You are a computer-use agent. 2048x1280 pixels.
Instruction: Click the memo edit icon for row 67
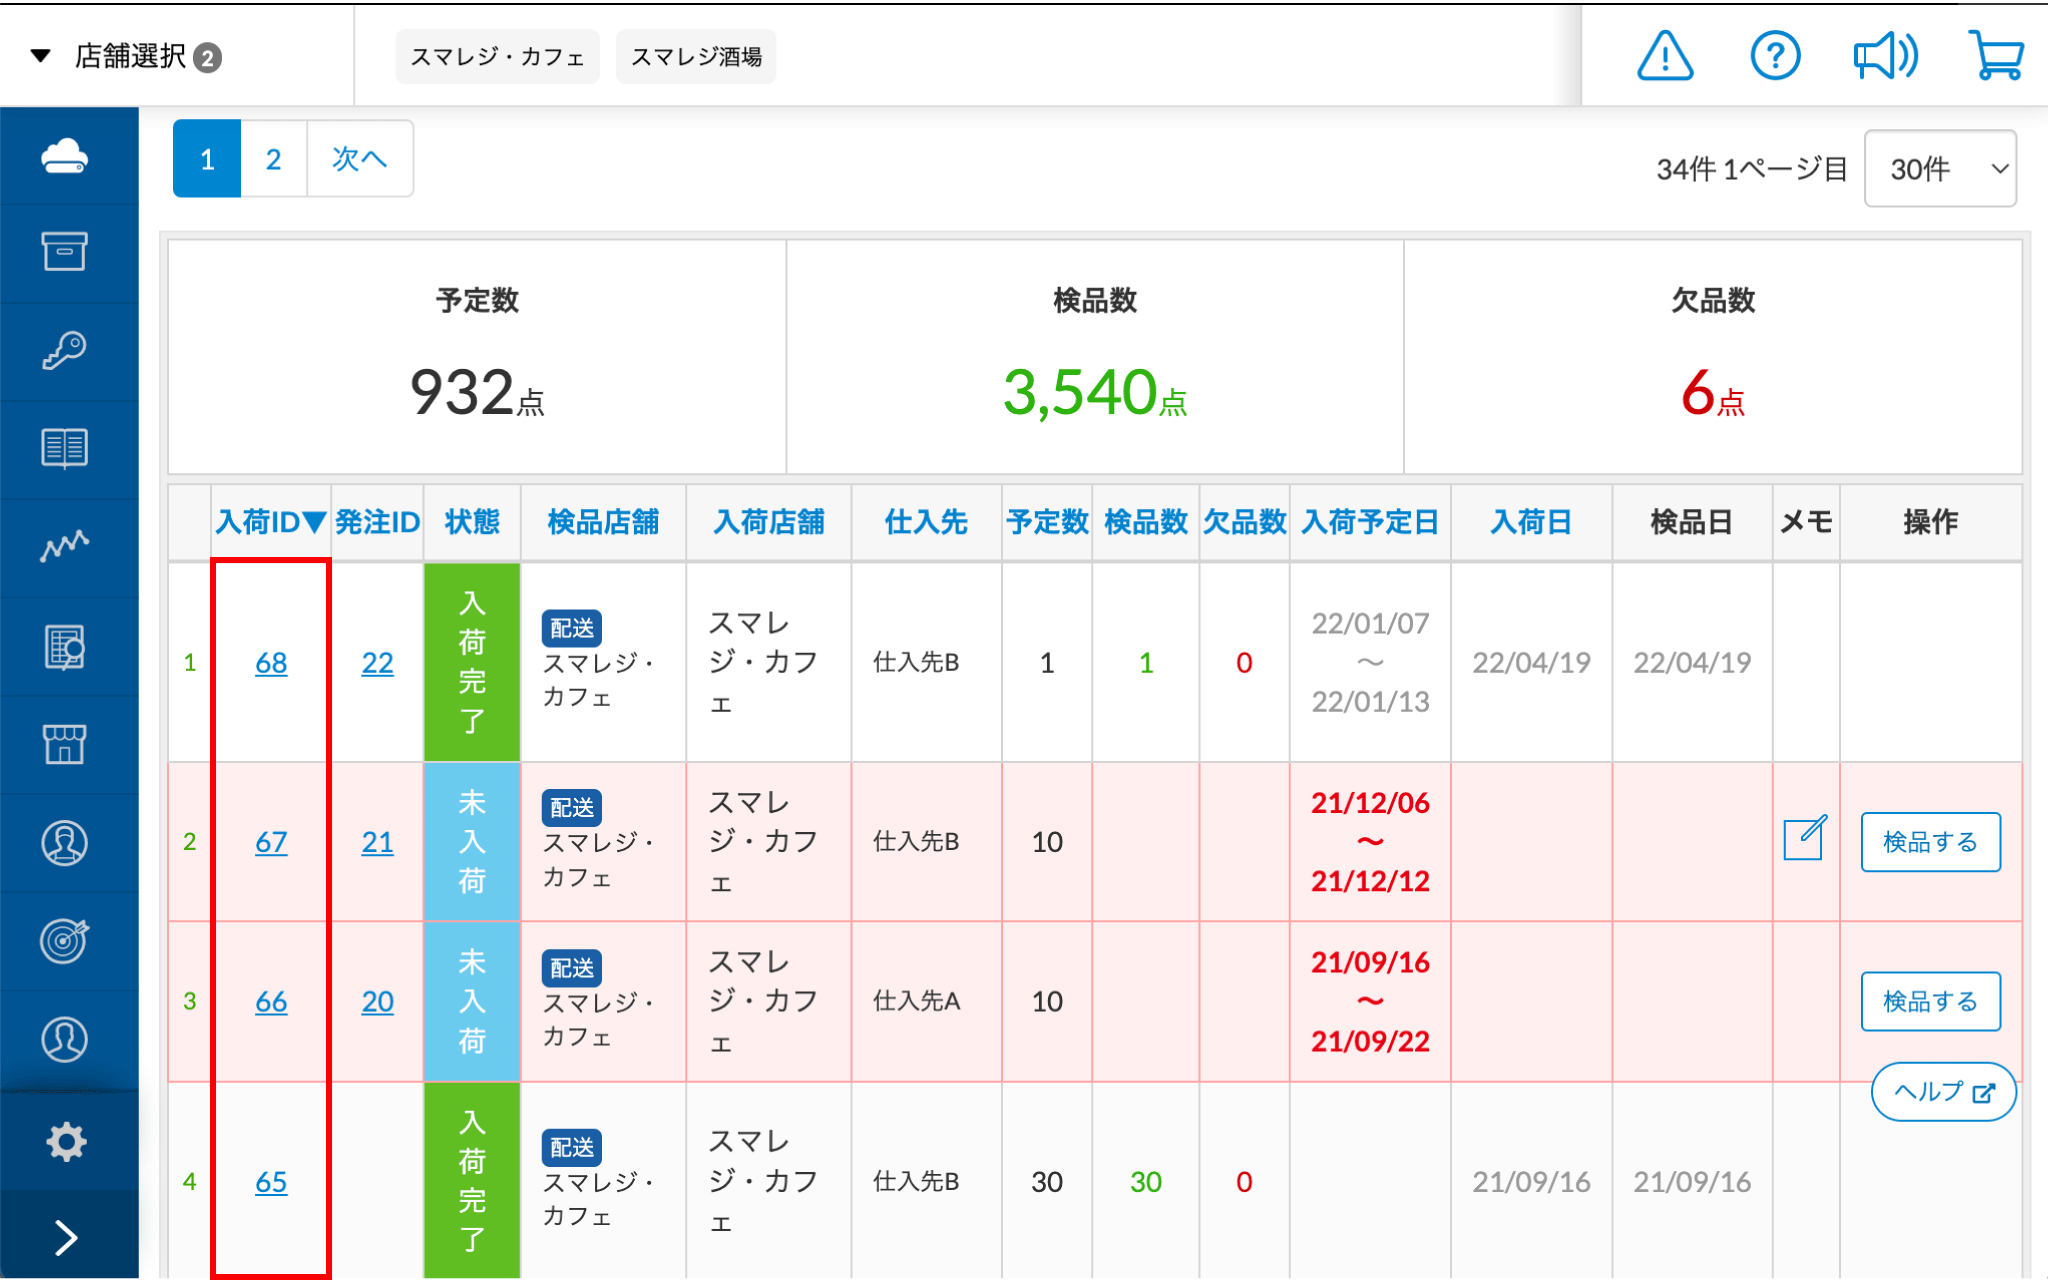pos(1805,839)
